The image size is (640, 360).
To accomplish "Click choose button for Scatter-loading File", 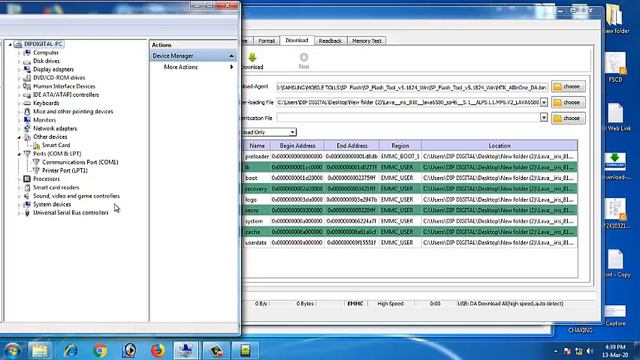I will [x=568, y=102].
